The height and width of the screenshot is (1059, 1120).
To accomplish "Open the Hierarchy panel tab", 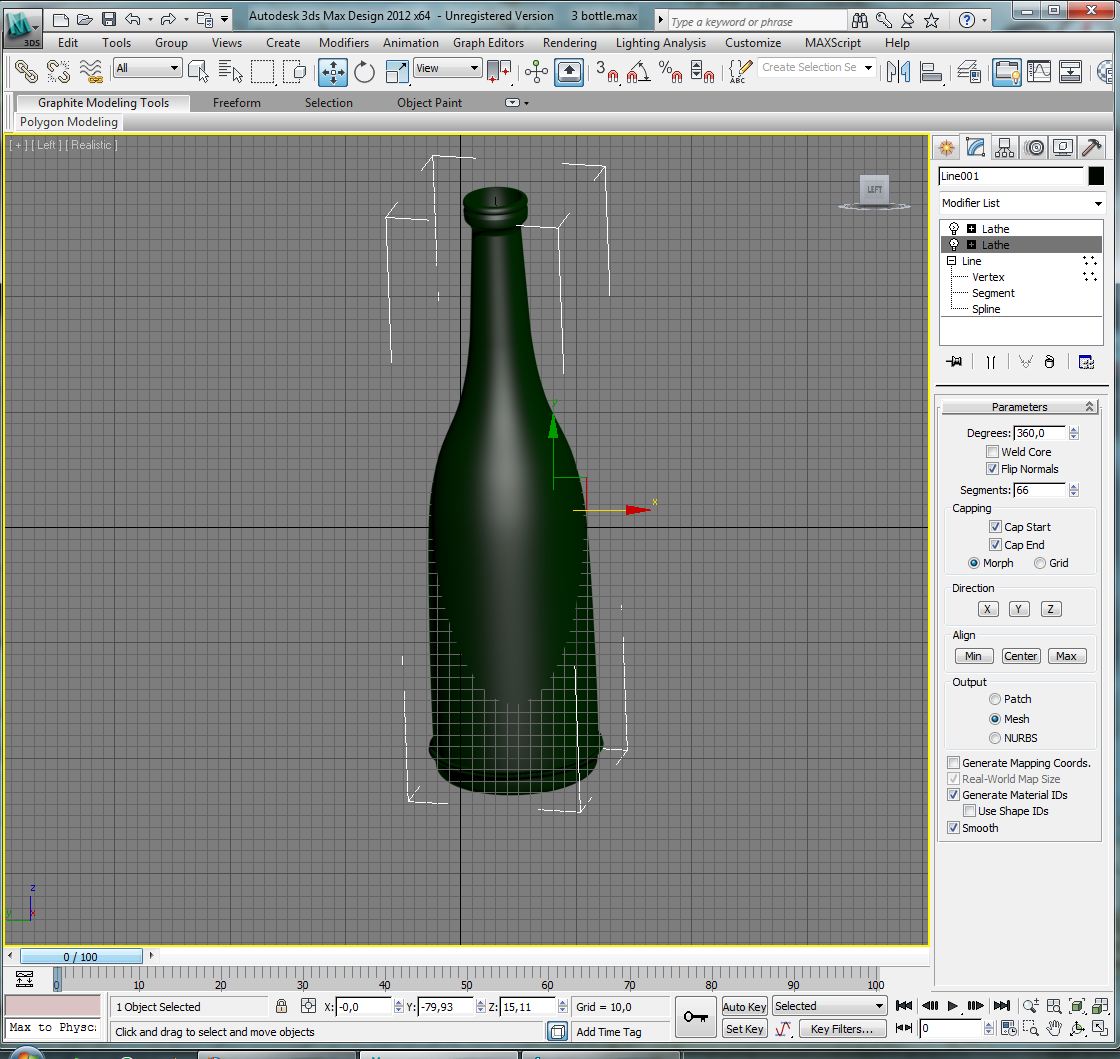I will tap(1005, 148).
